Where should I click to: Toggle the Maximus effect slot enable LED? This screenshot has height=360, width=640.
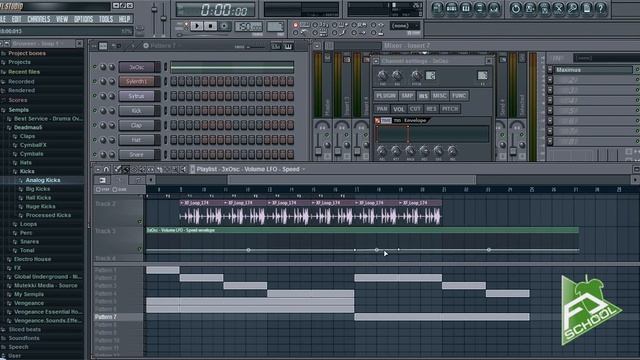coord(638,70)
